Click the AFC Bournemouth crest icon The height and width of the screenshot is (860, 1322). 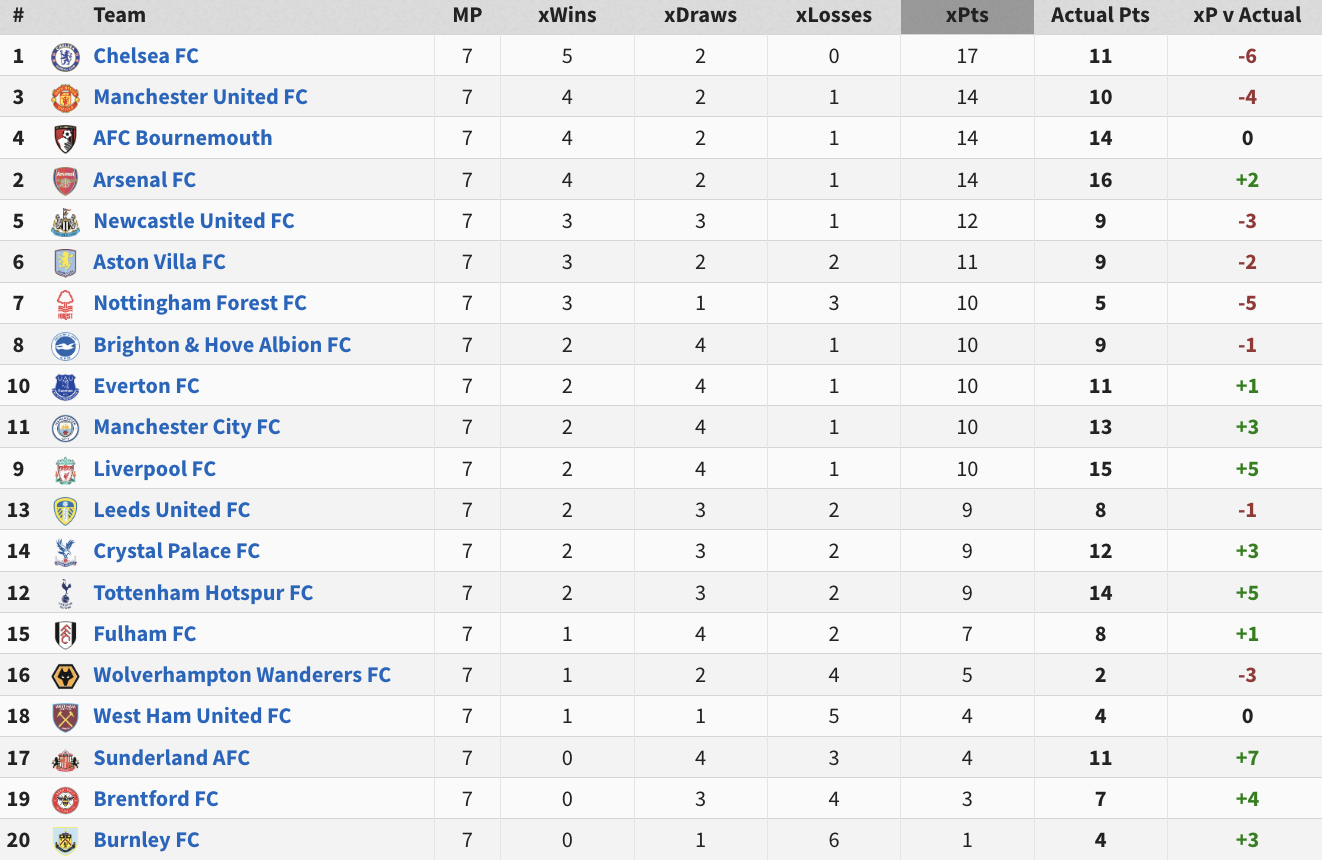65,139
